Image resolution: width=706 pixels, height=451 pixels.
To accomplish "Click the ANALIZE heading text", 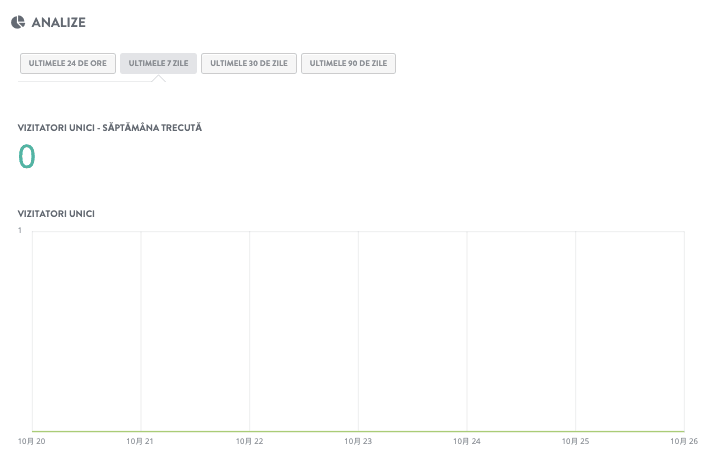I will pyautogui.click(x=59, y=23).
